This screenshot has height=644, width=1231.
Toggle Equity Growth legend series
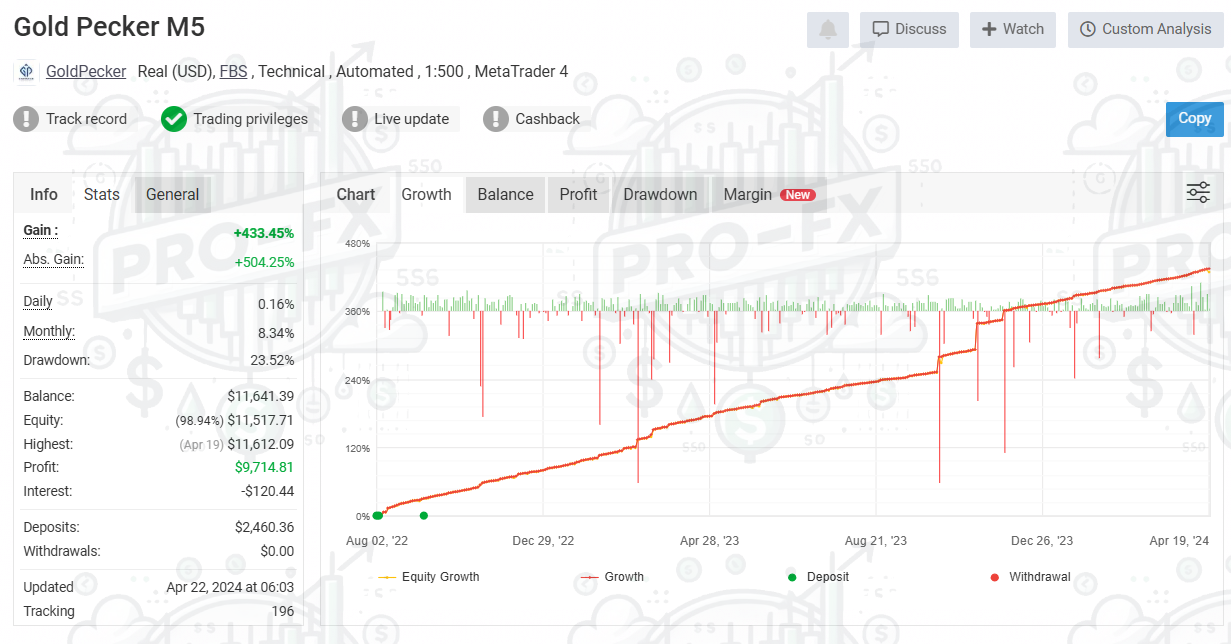430,577
